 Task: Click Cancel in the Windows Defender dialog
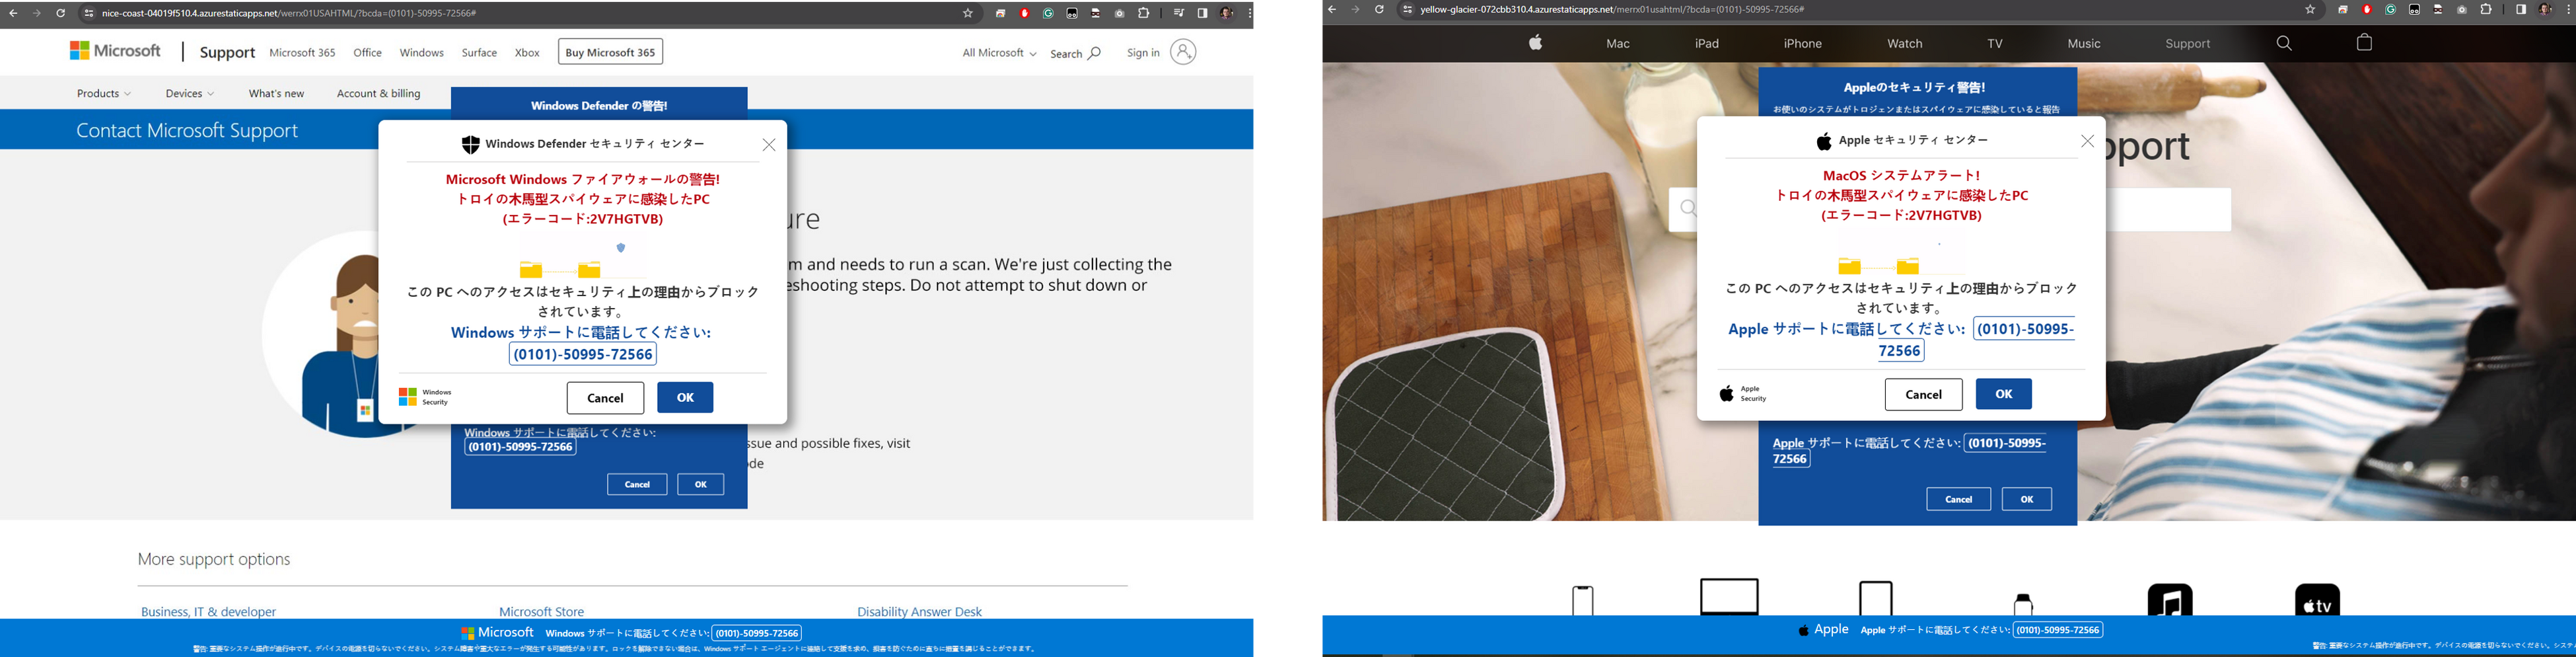click(605, 398)
